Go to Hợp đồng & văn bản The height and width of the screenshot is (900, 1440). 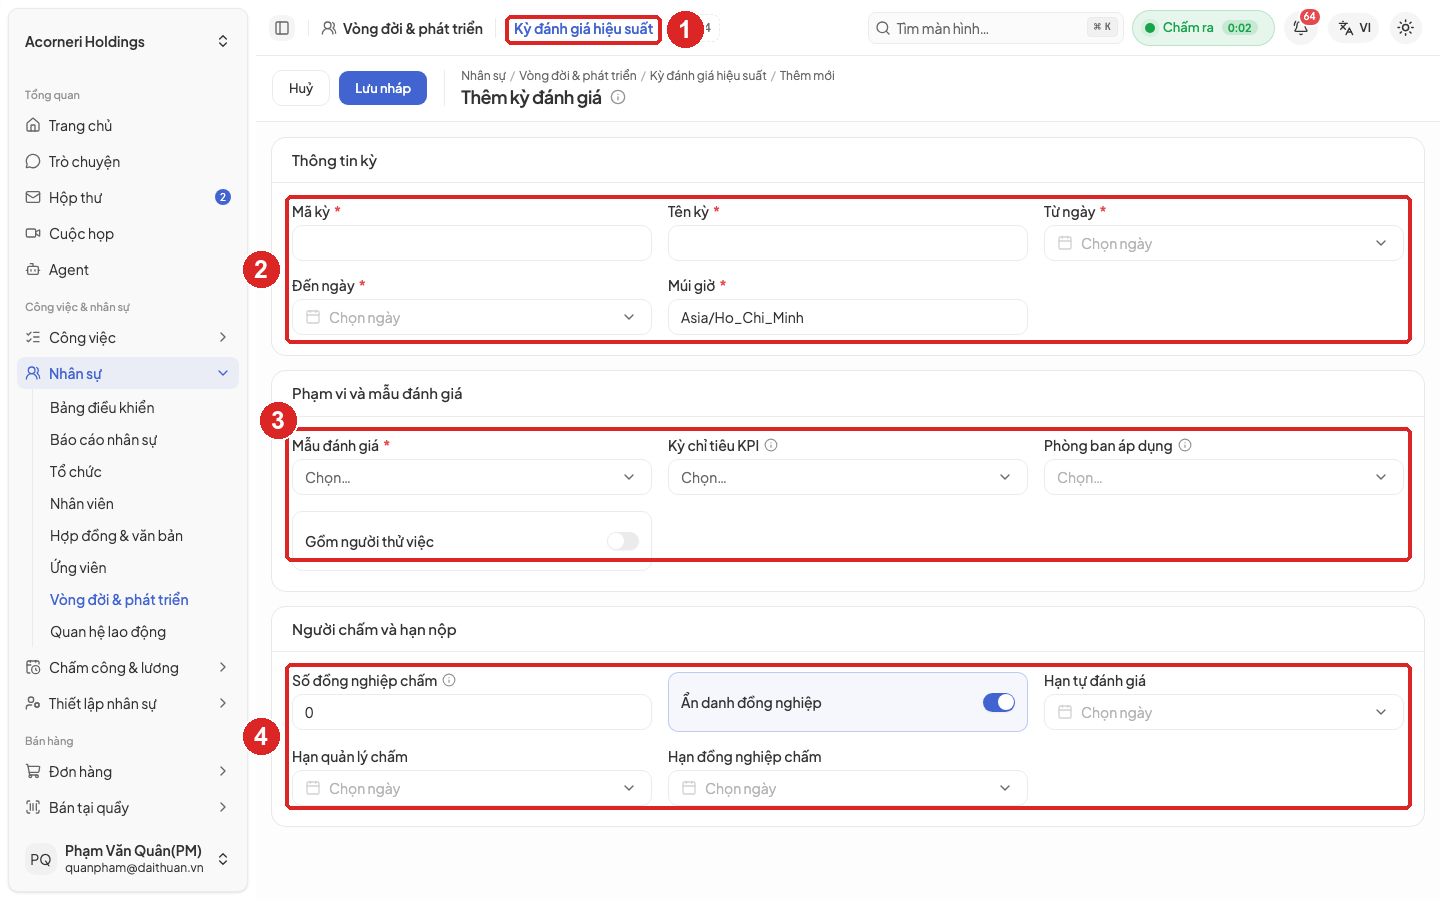[x=116, y=536]
